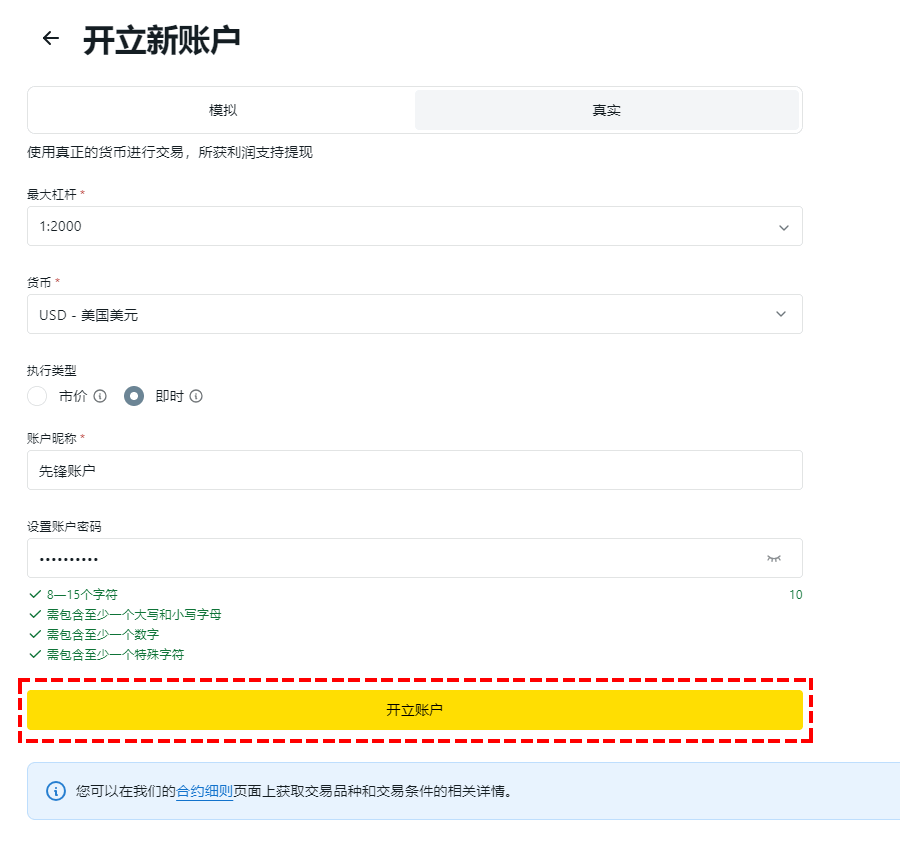Open the 最大杠杆 1:2000 dropdown
Viewport: 900px width, 845px height.
(x=414, y=226)
